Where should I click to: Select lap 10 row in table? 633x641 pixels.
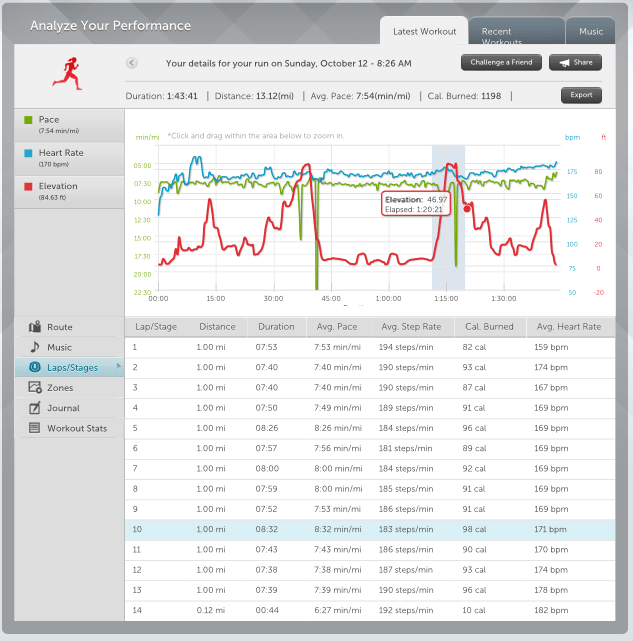(x=370, y=530)
